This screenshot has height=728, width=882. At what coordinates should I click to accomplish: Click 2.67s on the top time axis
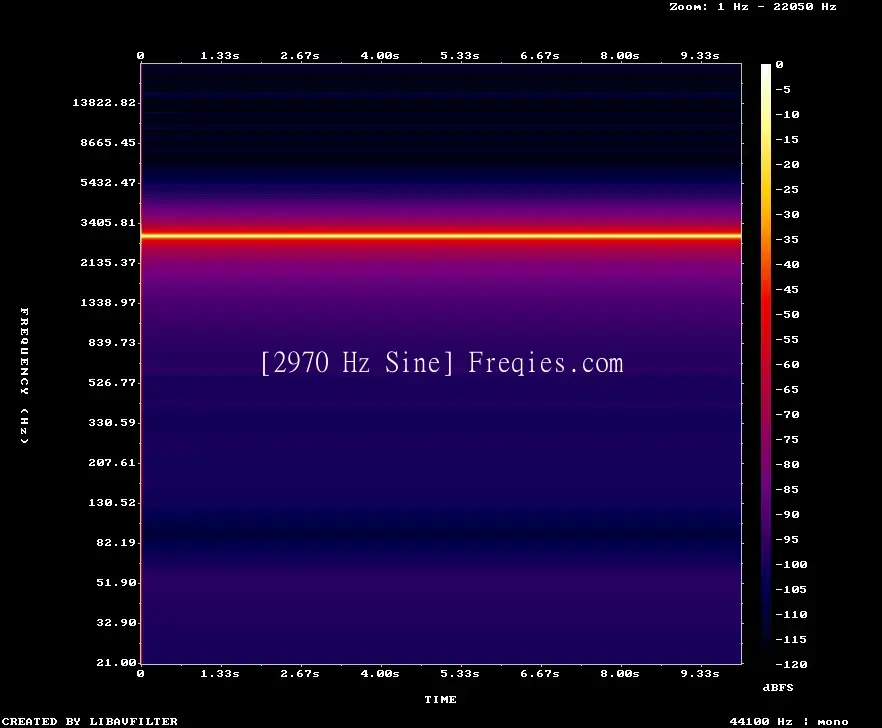(x=300, y=56)
